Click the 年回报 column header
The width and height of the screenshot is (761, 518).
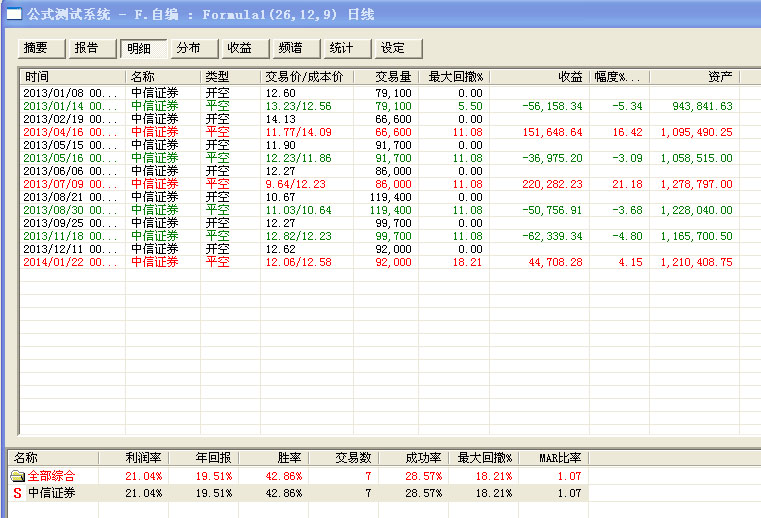pyautogui.click(x=204, y=458)
